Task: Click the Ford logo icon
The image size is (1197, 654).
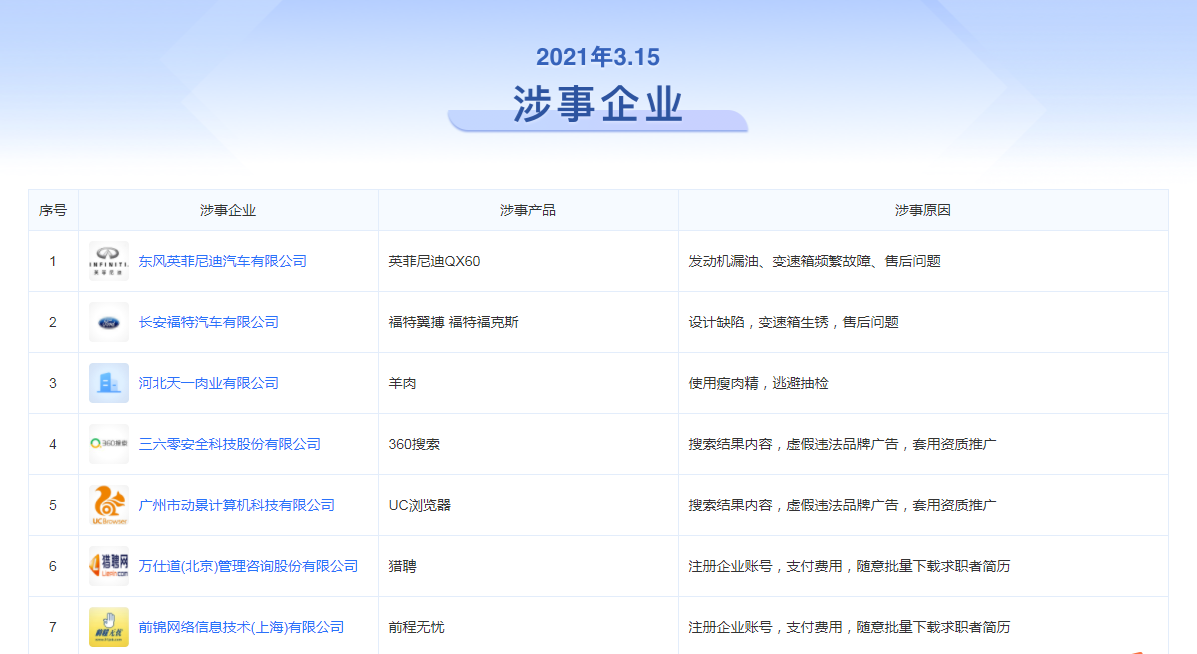Action: (x=108, y=322)
